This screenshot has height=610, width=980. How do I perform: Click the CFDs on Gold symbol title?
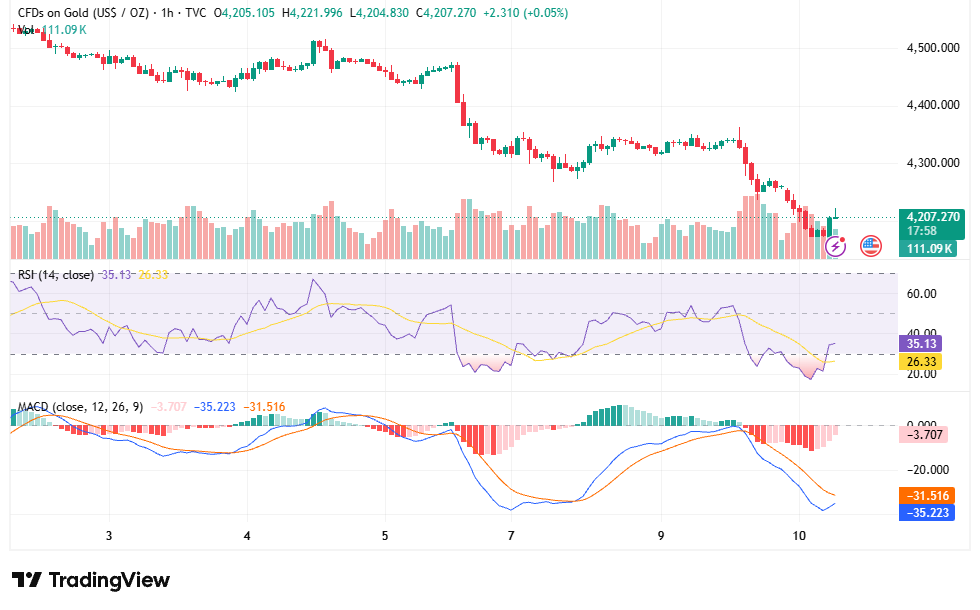click(x=83, y=12)
